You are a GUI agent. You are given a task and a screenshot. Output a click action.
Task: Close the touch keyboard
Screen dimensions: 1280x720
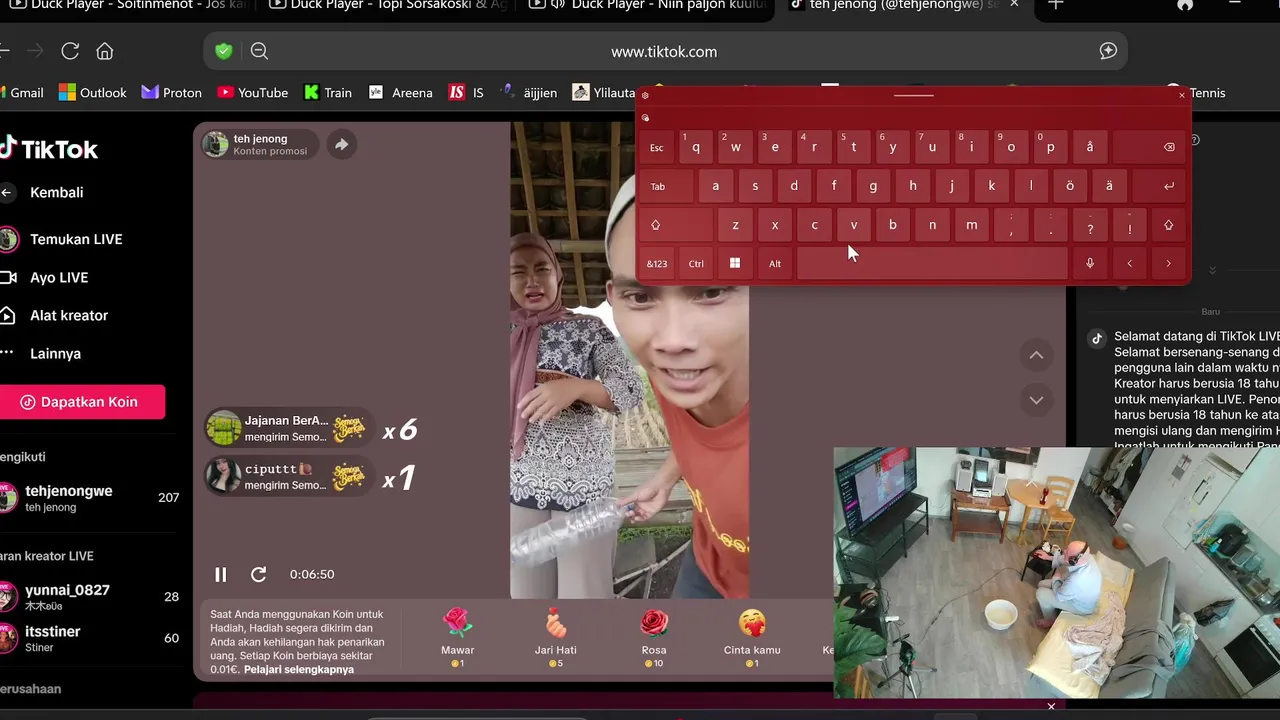(1182, 95)
